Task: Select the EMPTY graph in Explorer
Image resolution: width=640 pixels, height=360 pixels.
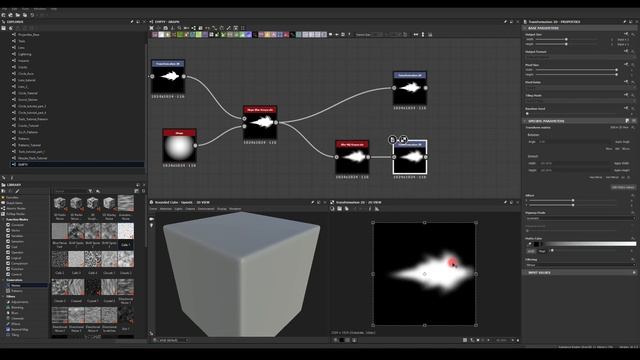Action: pos(78,164)
